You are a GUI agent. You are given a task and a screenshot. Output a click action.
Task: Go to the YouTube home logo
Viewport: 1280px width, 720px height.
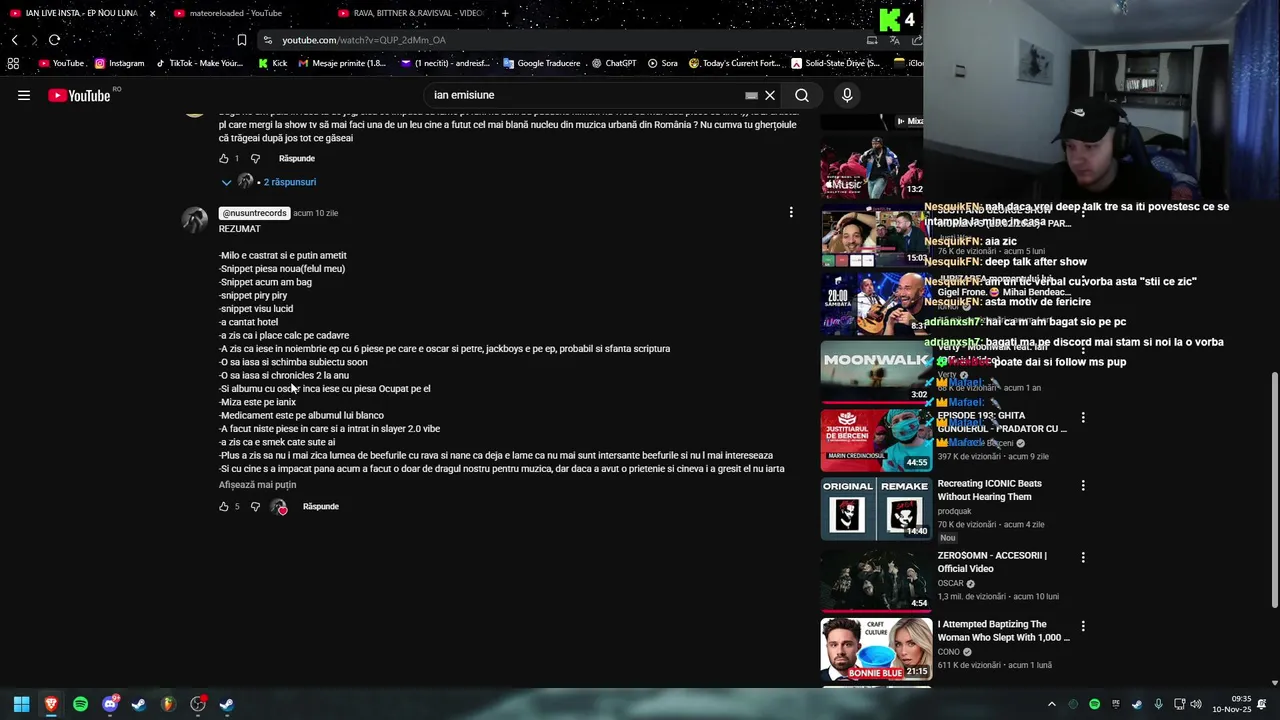point(79,95)
